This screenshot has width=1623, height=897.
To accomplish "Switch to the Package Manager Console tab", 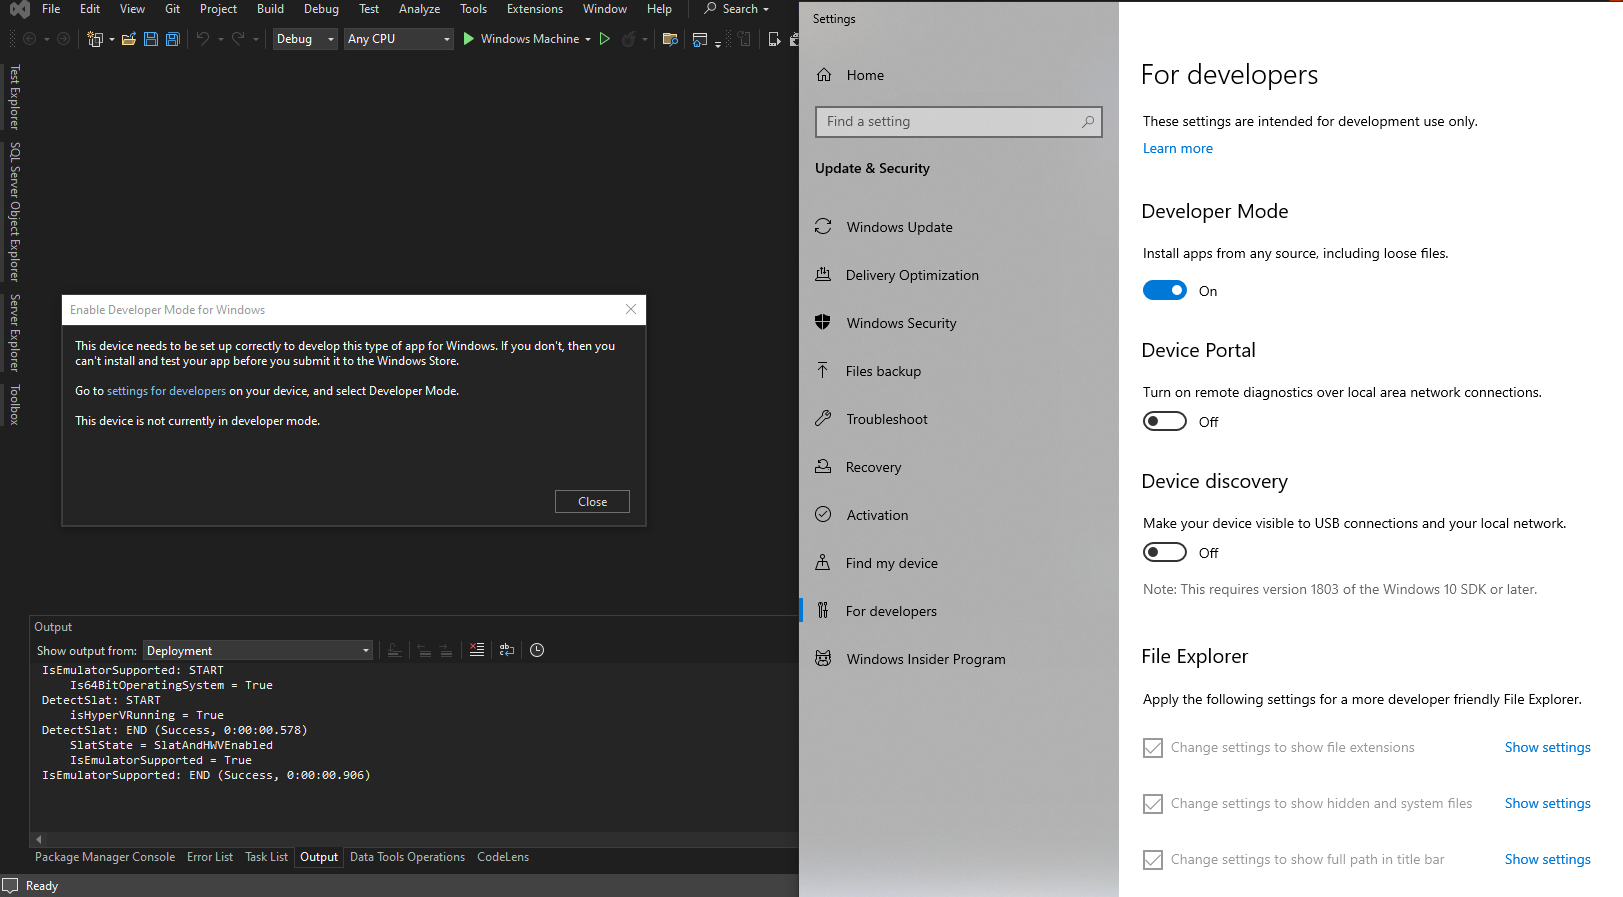I will (x=105, y=857).
